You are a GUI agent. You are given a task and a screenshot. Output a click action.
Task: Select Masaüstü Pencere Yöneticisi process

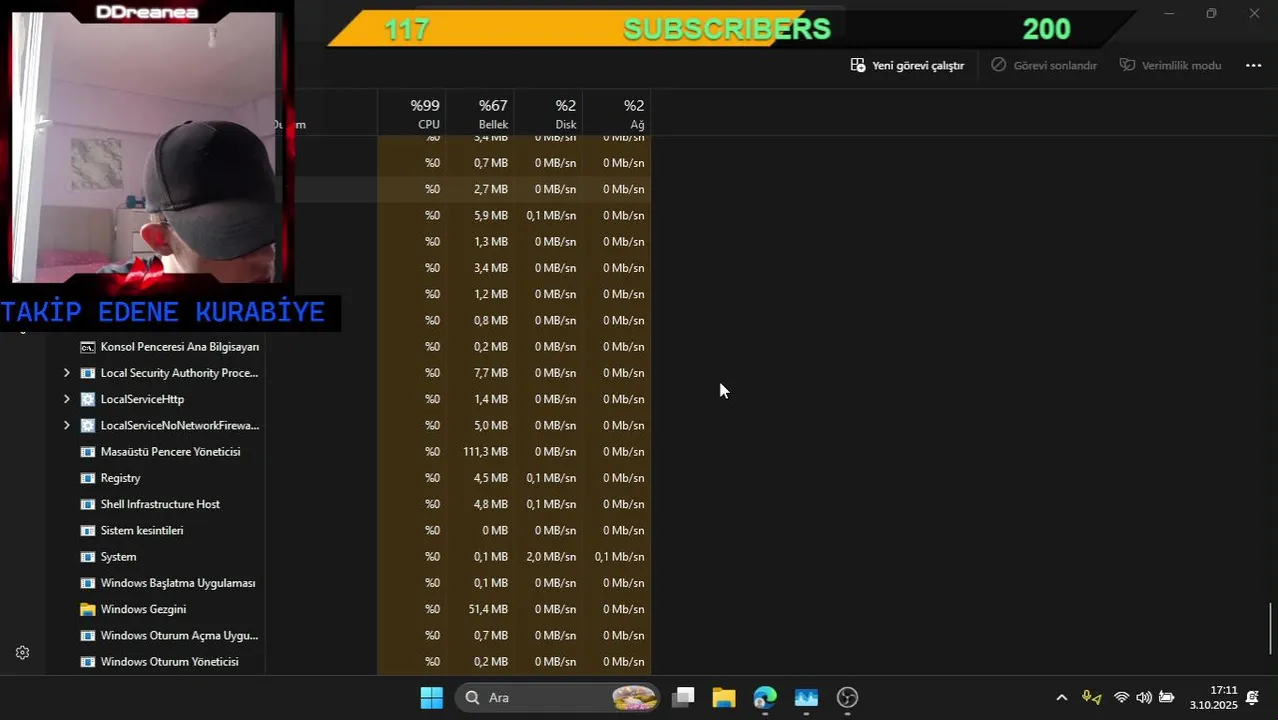point(170,452)
